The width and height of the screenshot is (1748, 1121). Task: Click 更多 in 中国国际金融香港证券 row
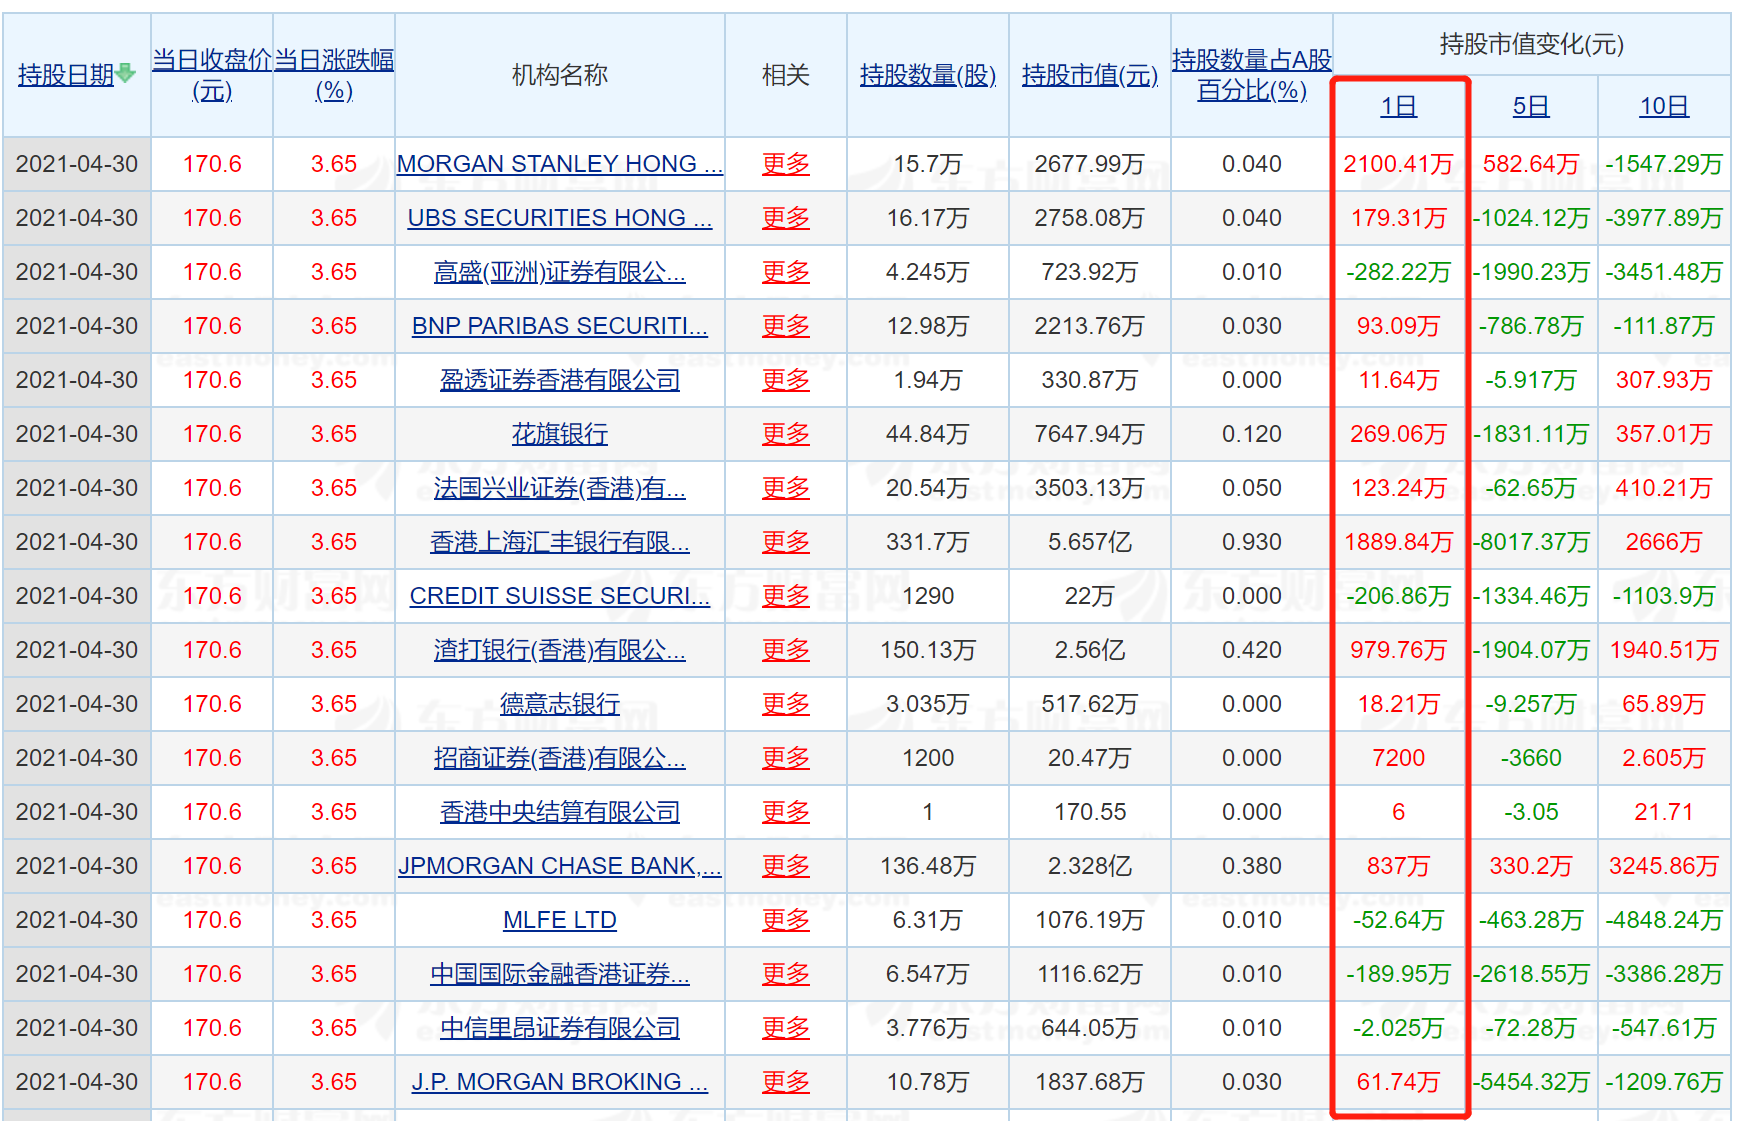tap(786, 974)
